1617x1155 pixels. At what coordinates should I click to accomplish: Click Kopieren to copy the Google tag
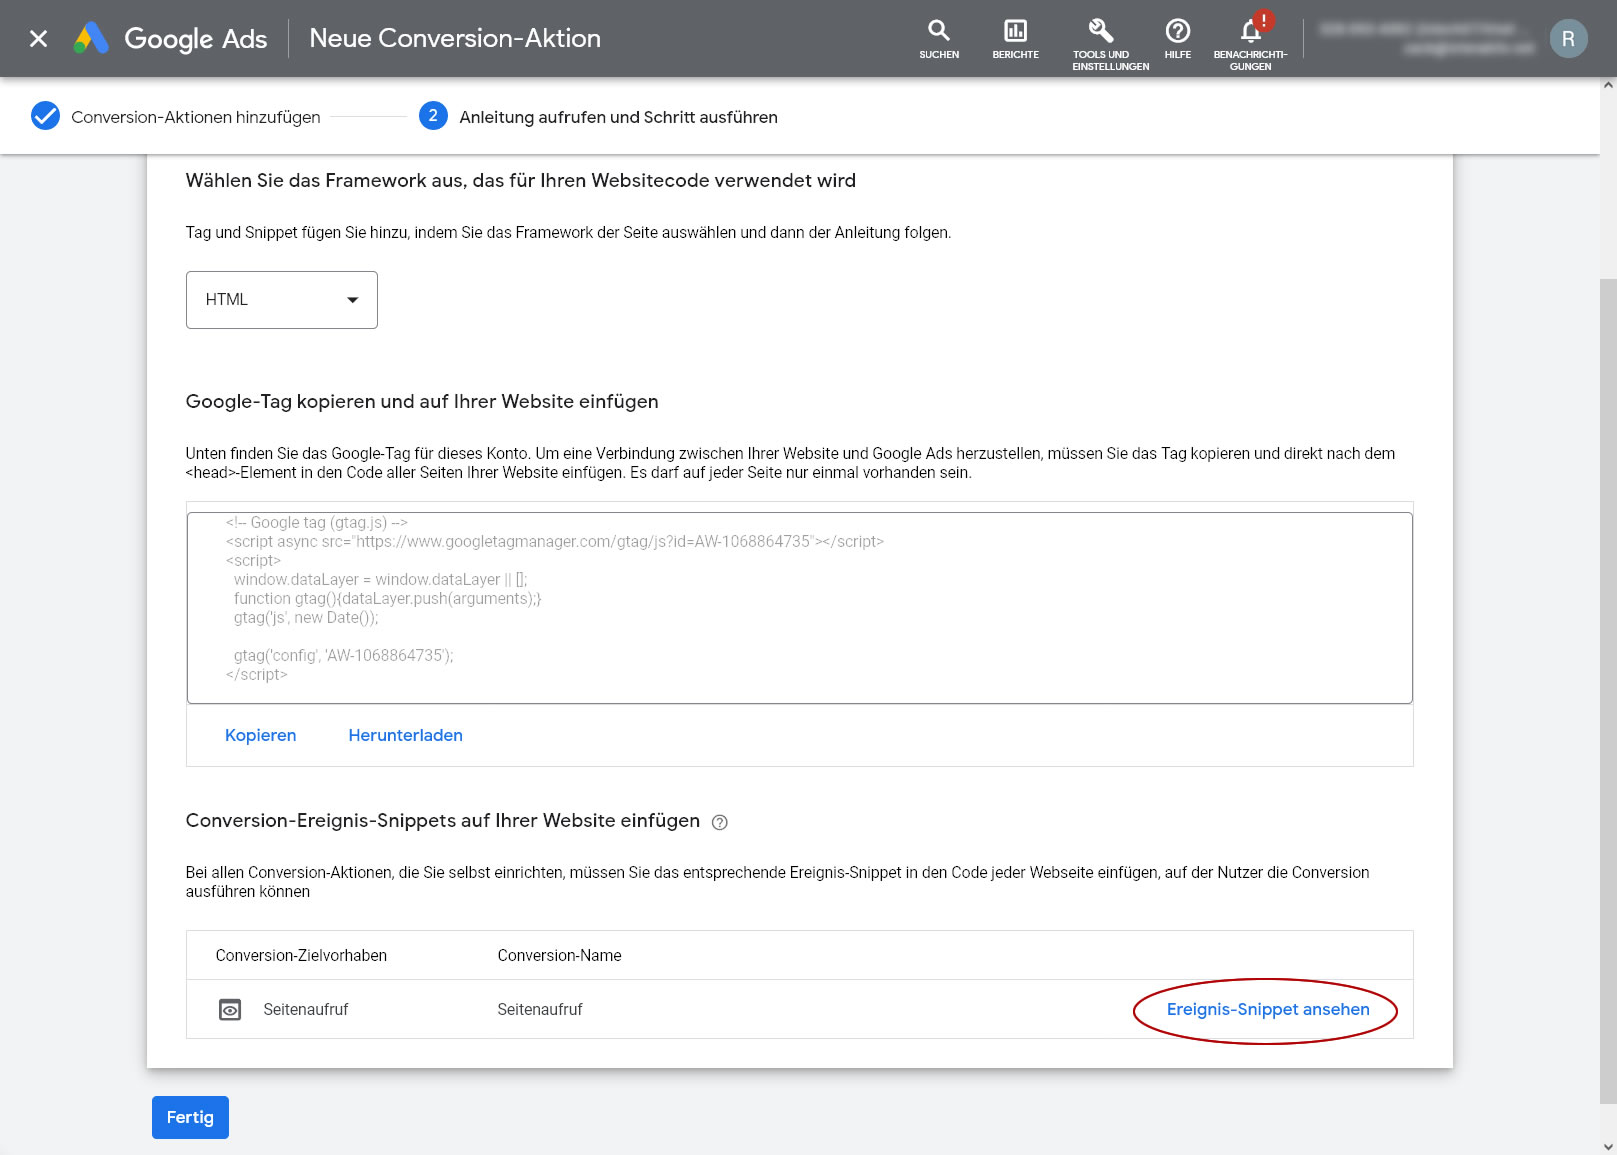pos(260,735)
